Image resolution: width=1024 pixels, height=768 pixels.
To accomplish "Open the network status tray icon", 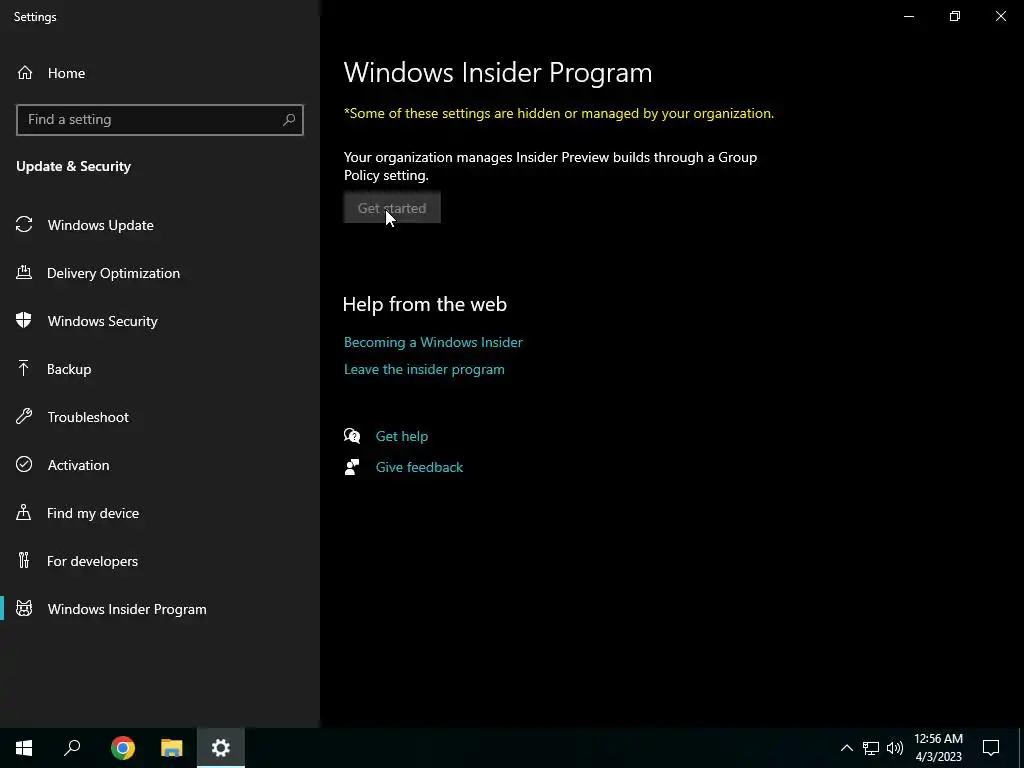I will (x=871, y=748).
